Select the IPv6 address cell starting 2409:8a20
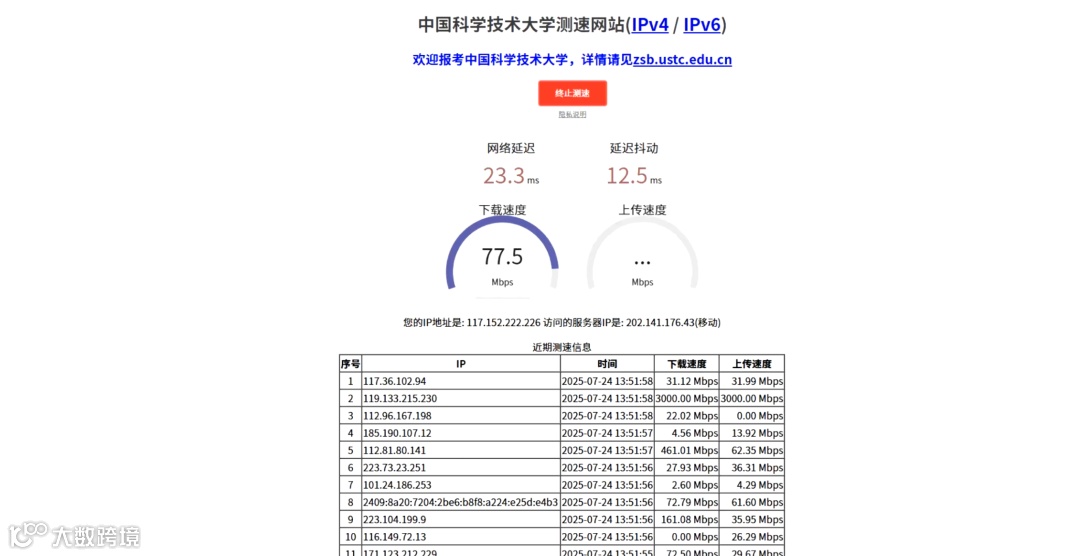The height and width of the screenshot is (556, 1080). tap(461, 502)
